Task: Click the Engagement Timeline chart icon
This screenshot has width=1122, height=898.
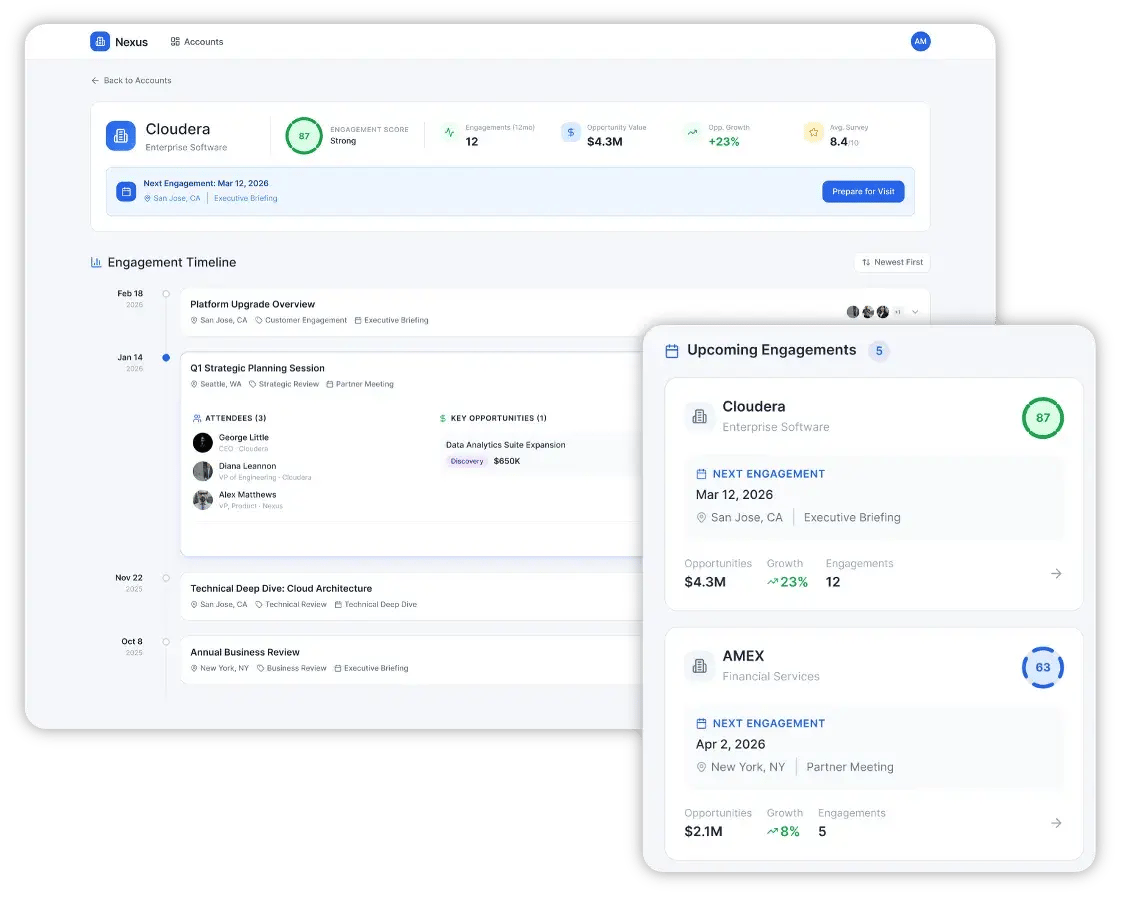Action: click(x=96, y=263)
